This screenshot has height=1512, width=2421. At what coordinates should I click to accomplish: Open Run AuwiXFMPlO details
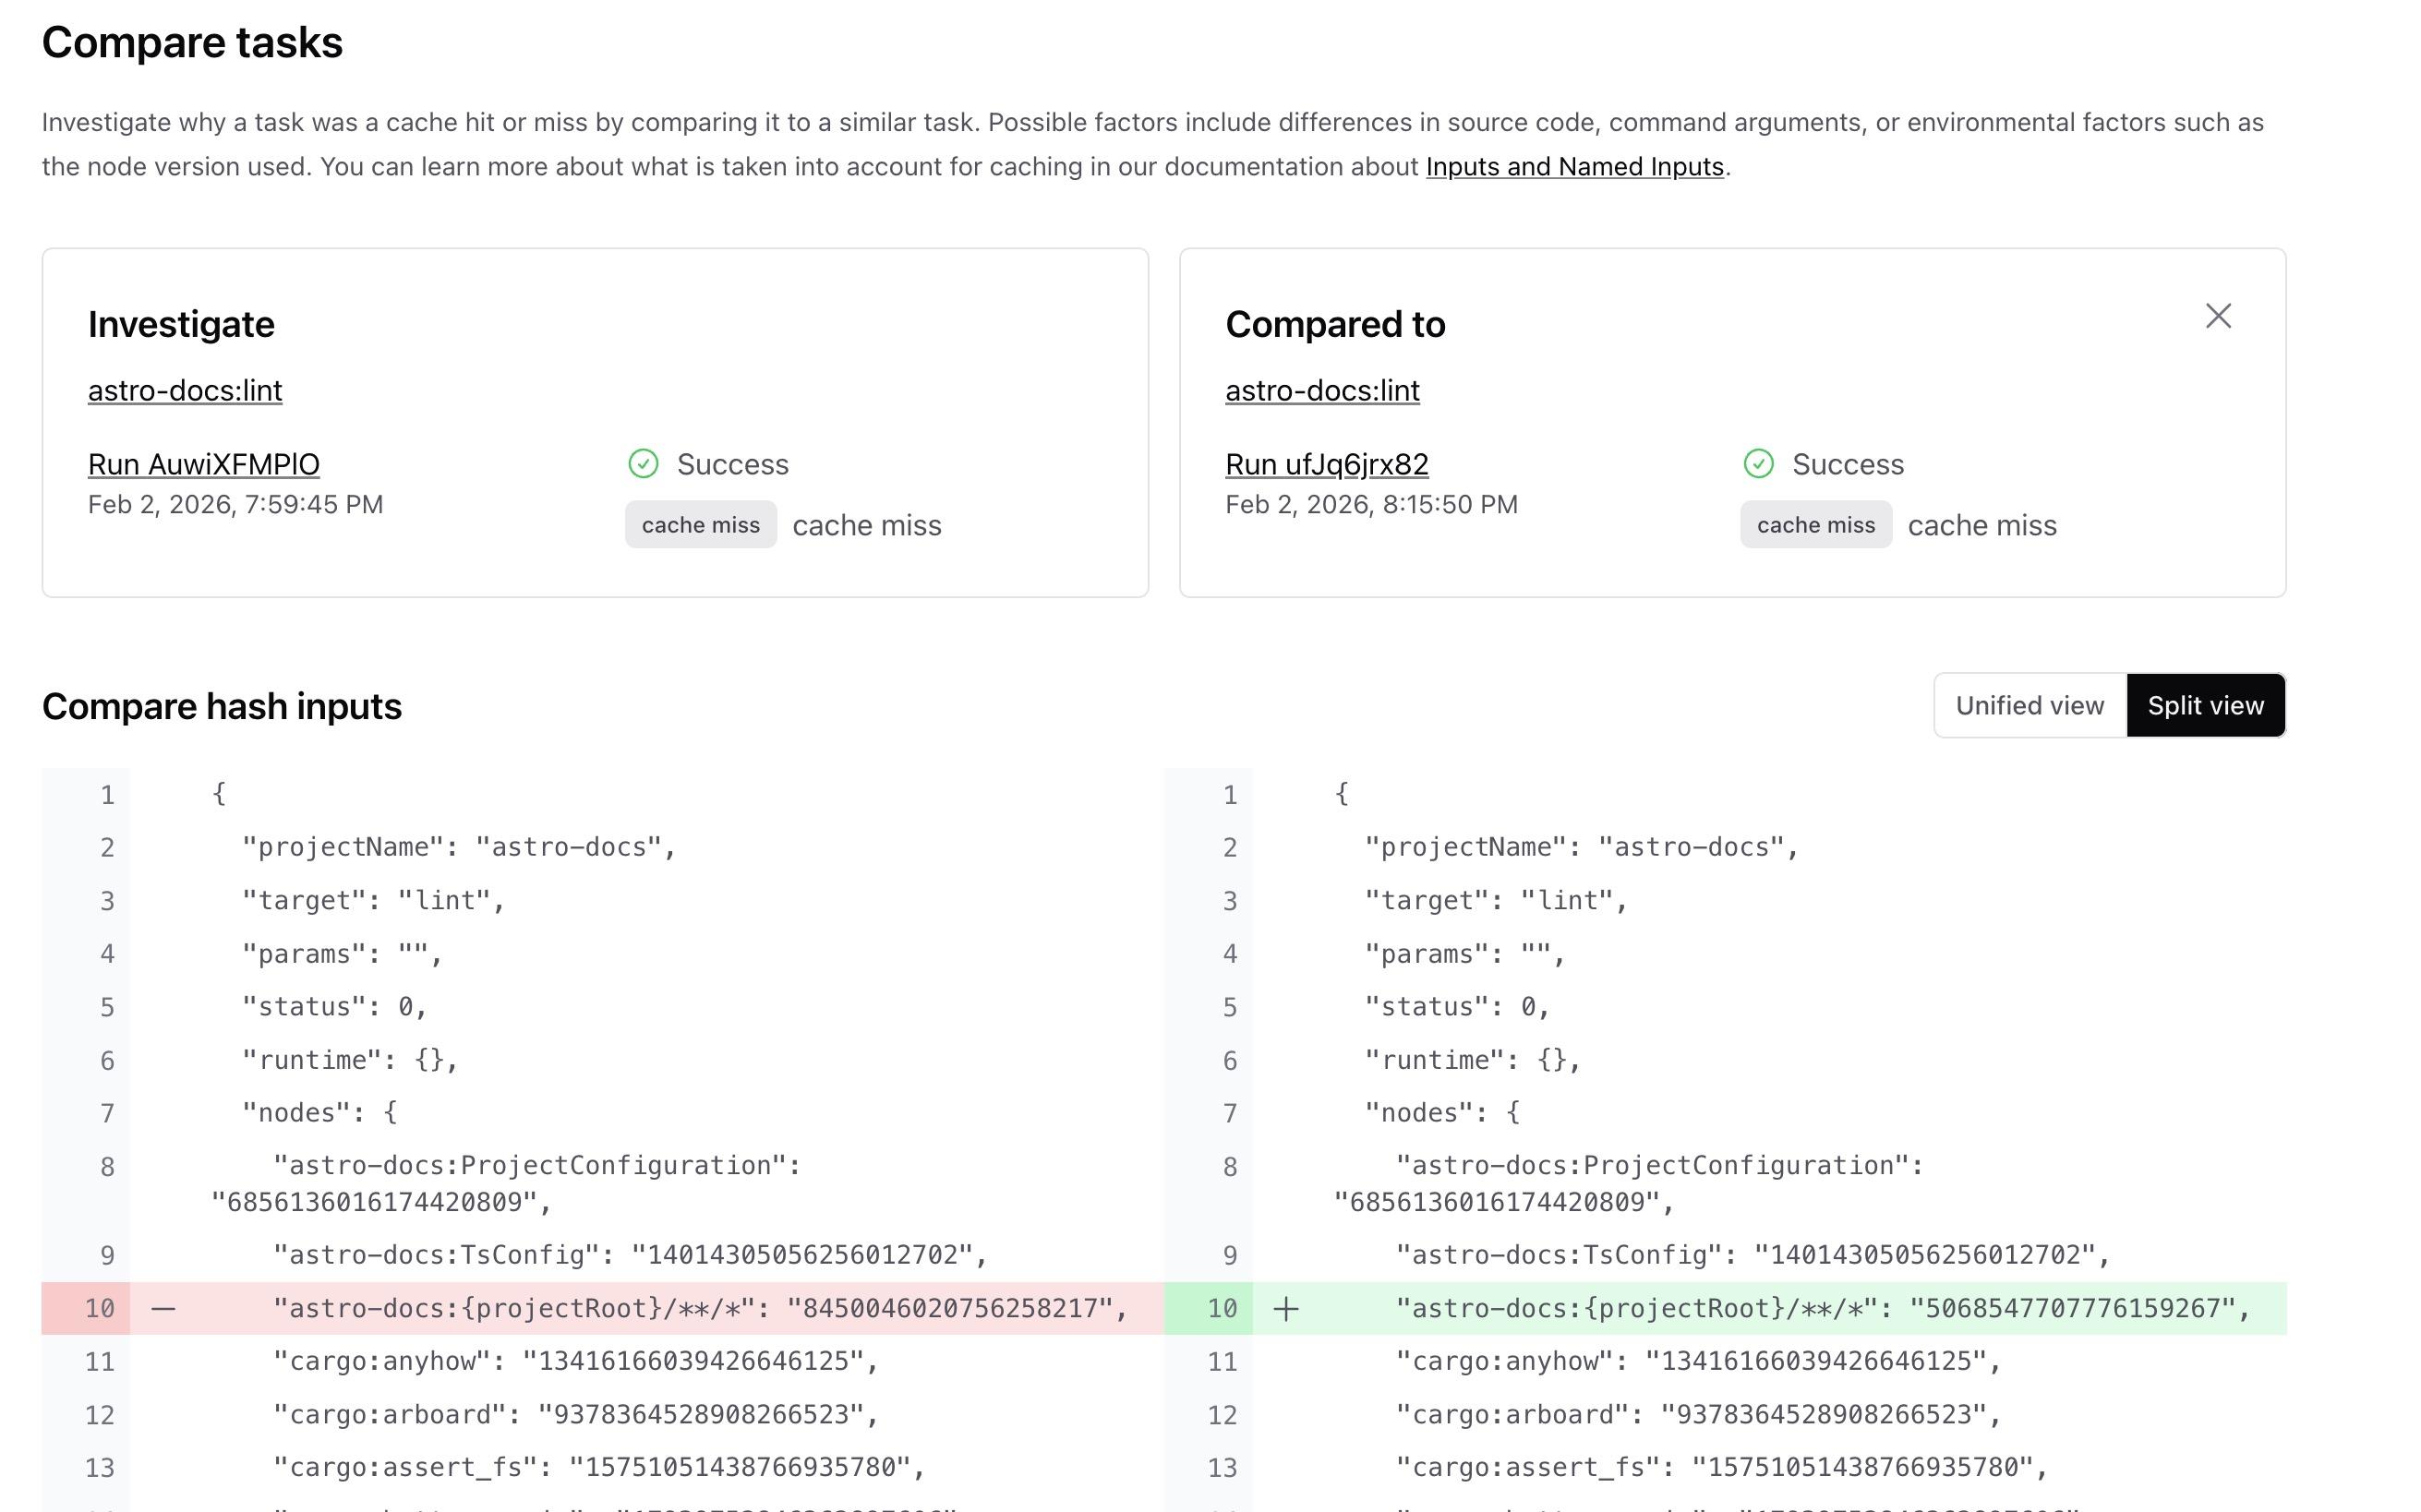click(x=204, y=463)
